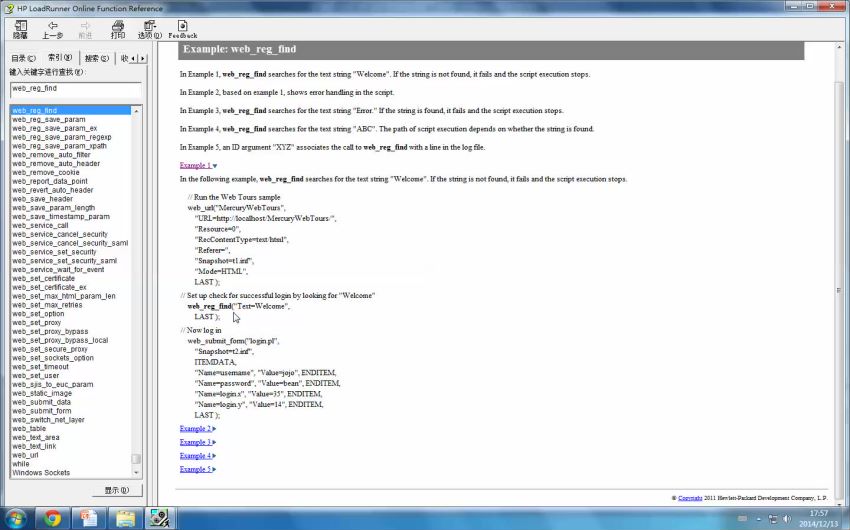850x530 pixels.
Task: Select web_static_image entry
Action: [x=42, y=393]
